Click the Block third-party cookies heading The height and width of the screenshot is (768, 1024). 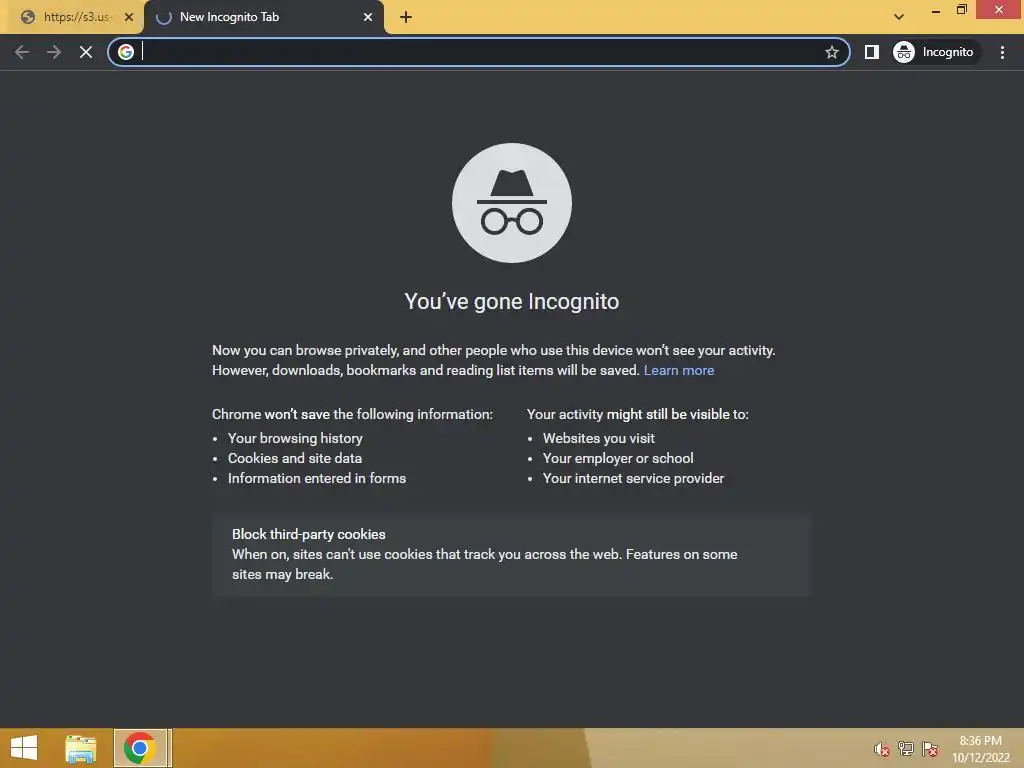point(308,534)
